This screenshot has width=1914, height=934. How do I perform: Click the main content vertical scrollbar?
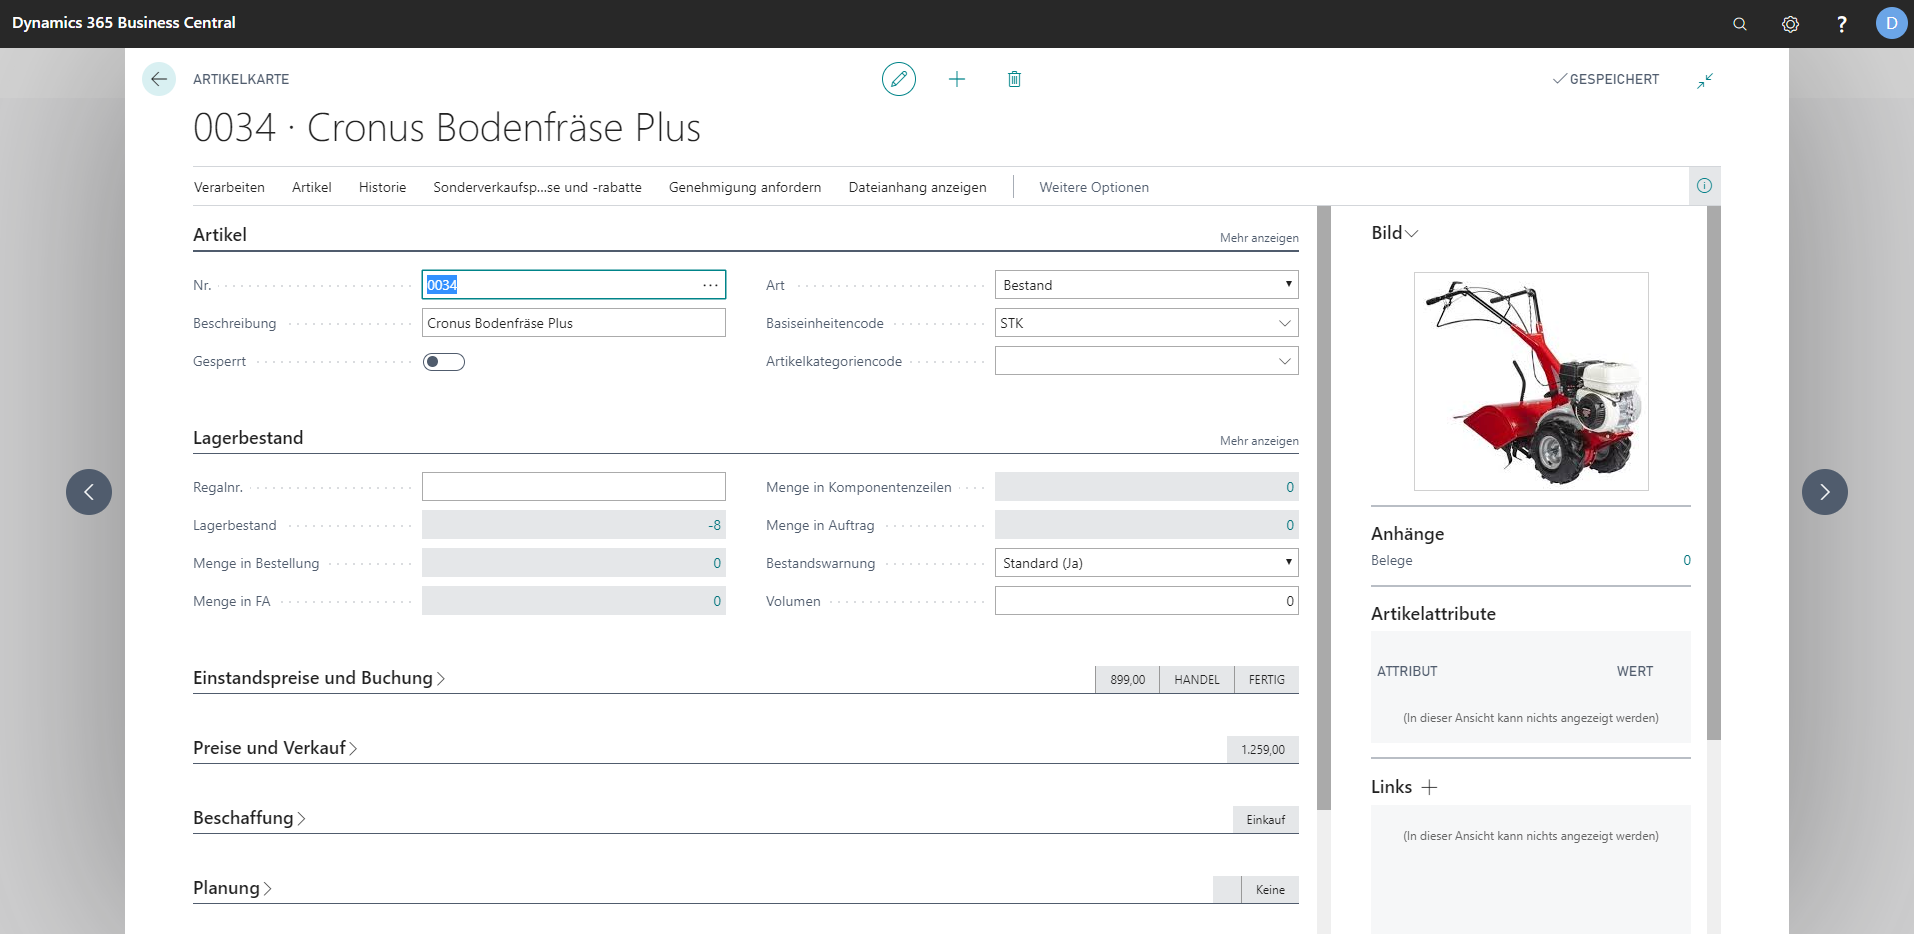pos(1324,507)
